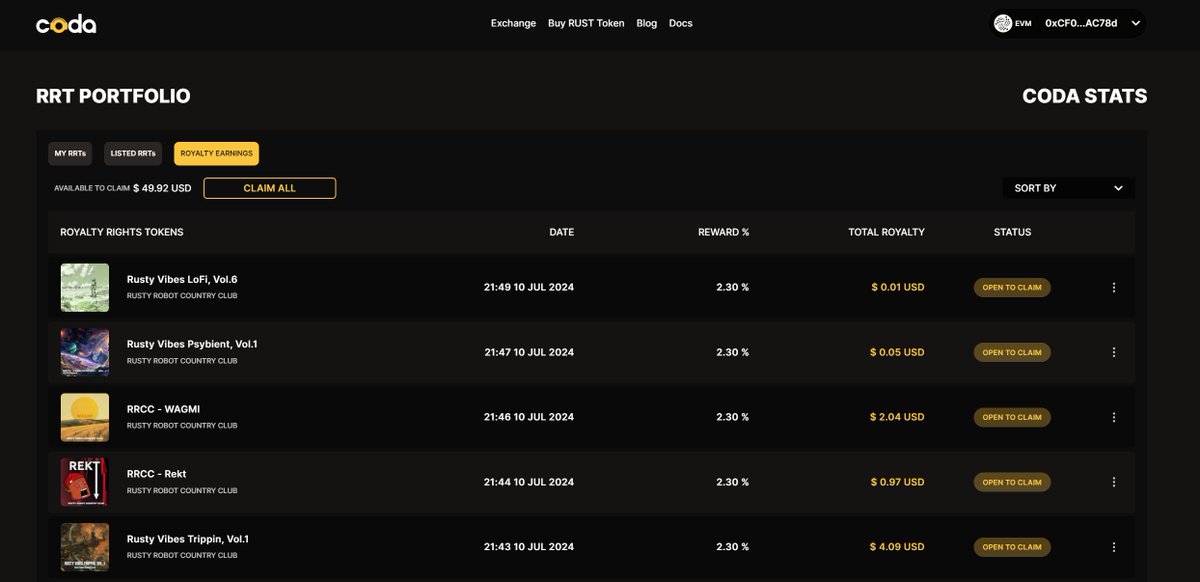Viewport: 1200px width, 582px height.
Task: Click the date 21:43 10 JUL 2024
Action: (529, 547)
